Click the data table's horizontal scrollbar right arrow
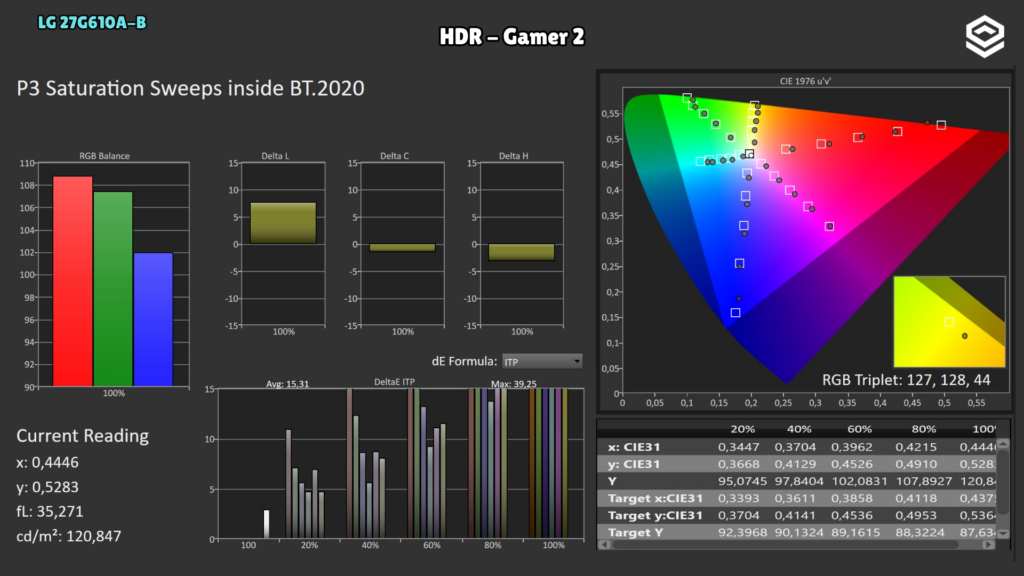 (x=988, y=545)
